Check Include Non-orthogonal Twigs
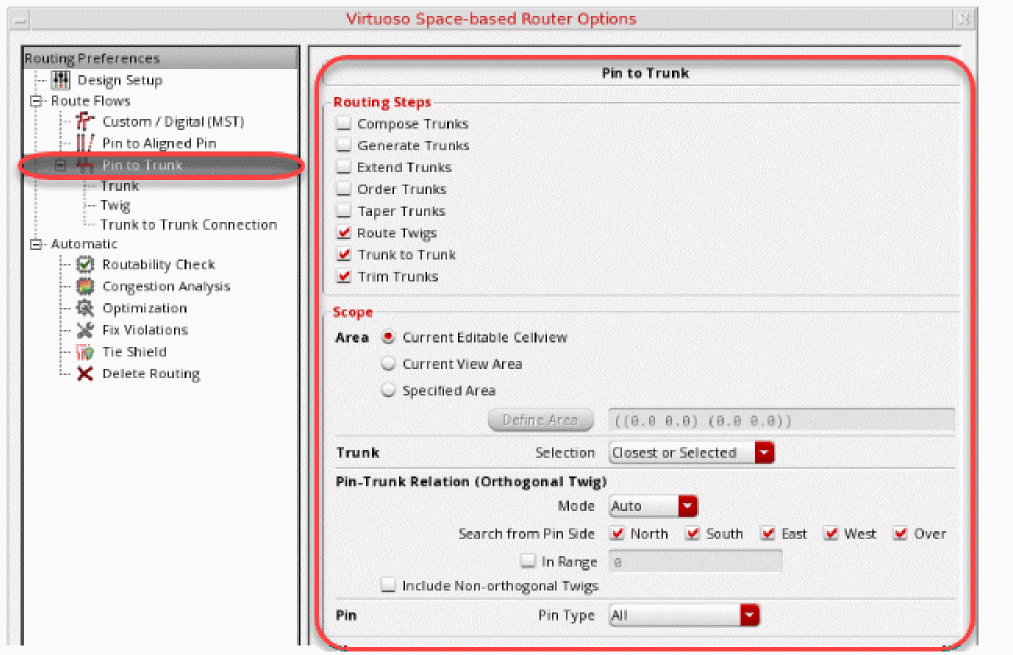1013x655 pixels. click(388, 585)
